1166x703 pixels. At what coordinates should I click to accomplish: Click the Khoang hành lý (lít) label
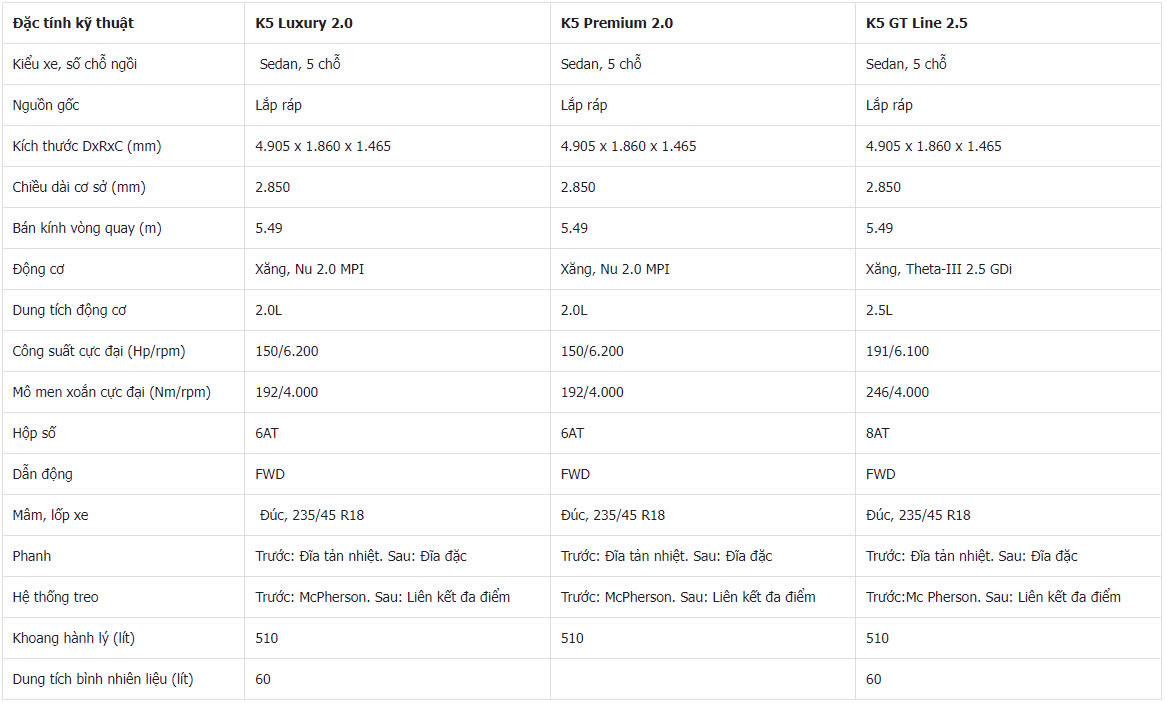(x=74, y=638)
